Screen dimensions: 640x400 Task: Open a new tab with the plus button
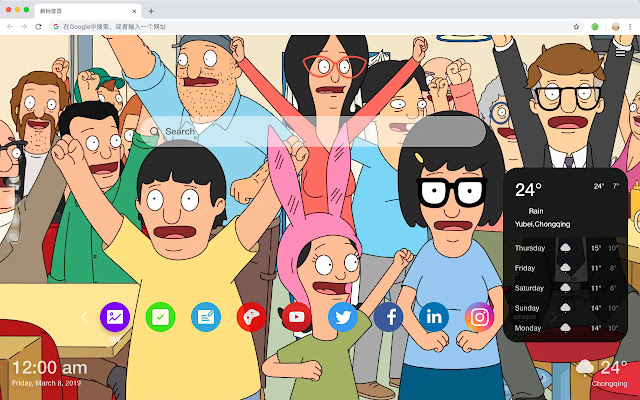[151, 9]
